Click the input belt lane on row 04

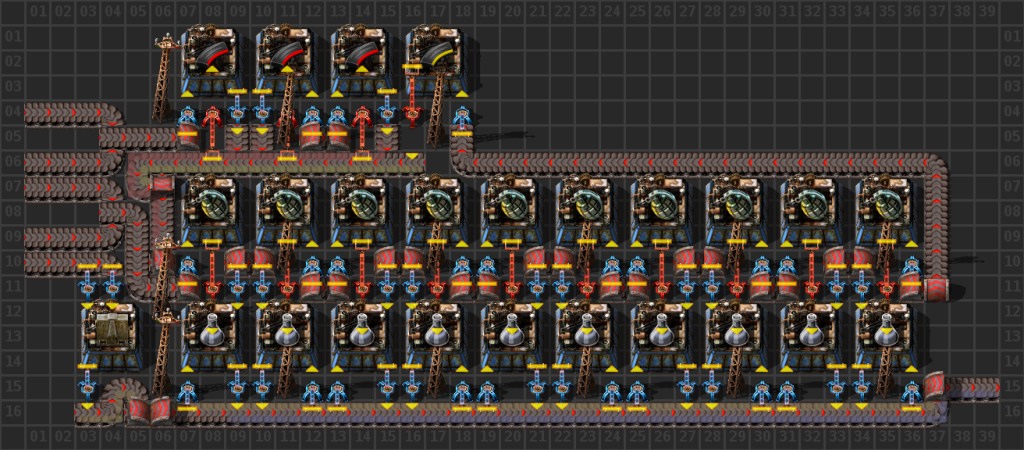click(73, 114)
